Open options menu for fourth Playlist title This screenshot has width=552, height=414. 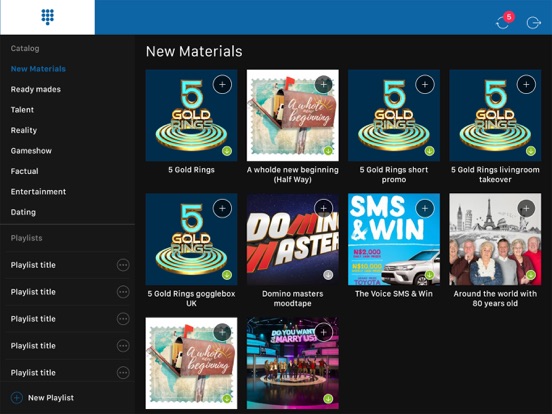pyautogui.click(x=123, y=346)
